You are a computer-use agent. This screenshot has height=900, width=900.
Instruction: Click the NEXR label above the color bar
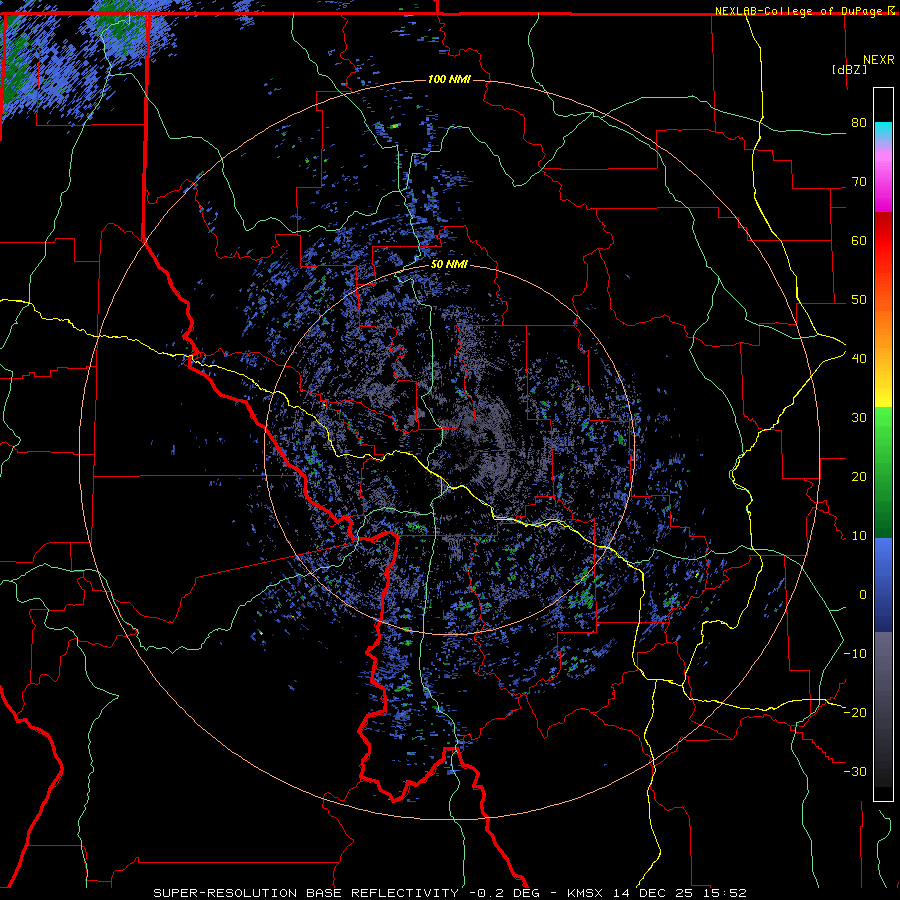point(879,60)
